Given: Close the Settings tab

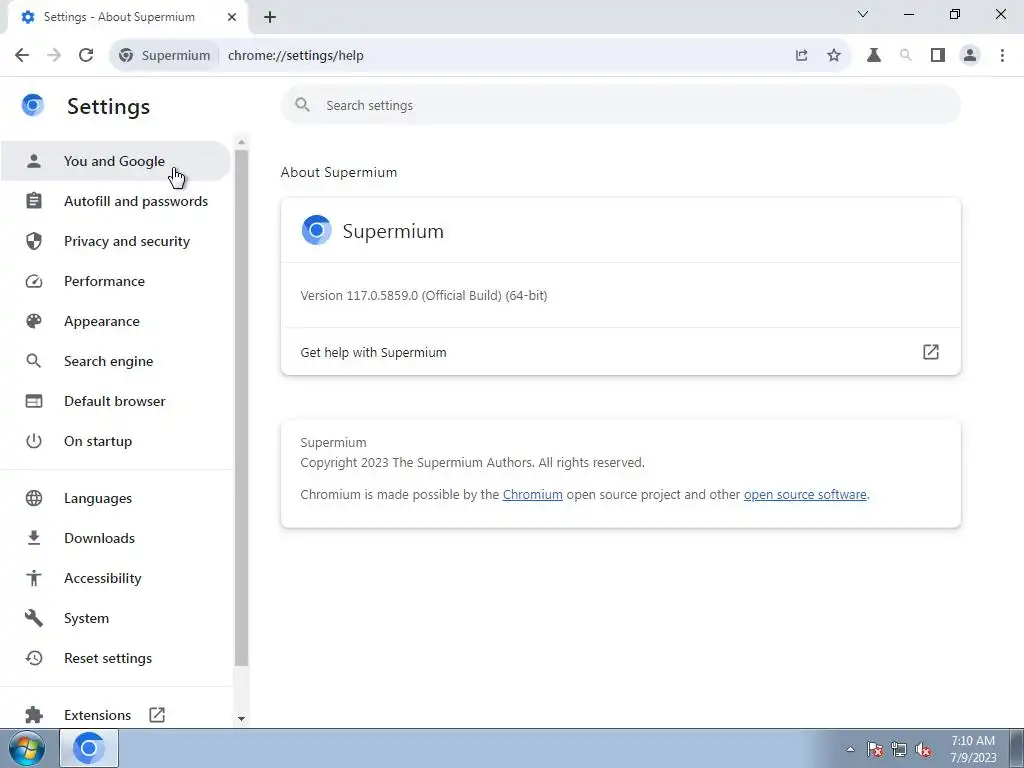Looking at the screenshot, I should coord(232,17).
